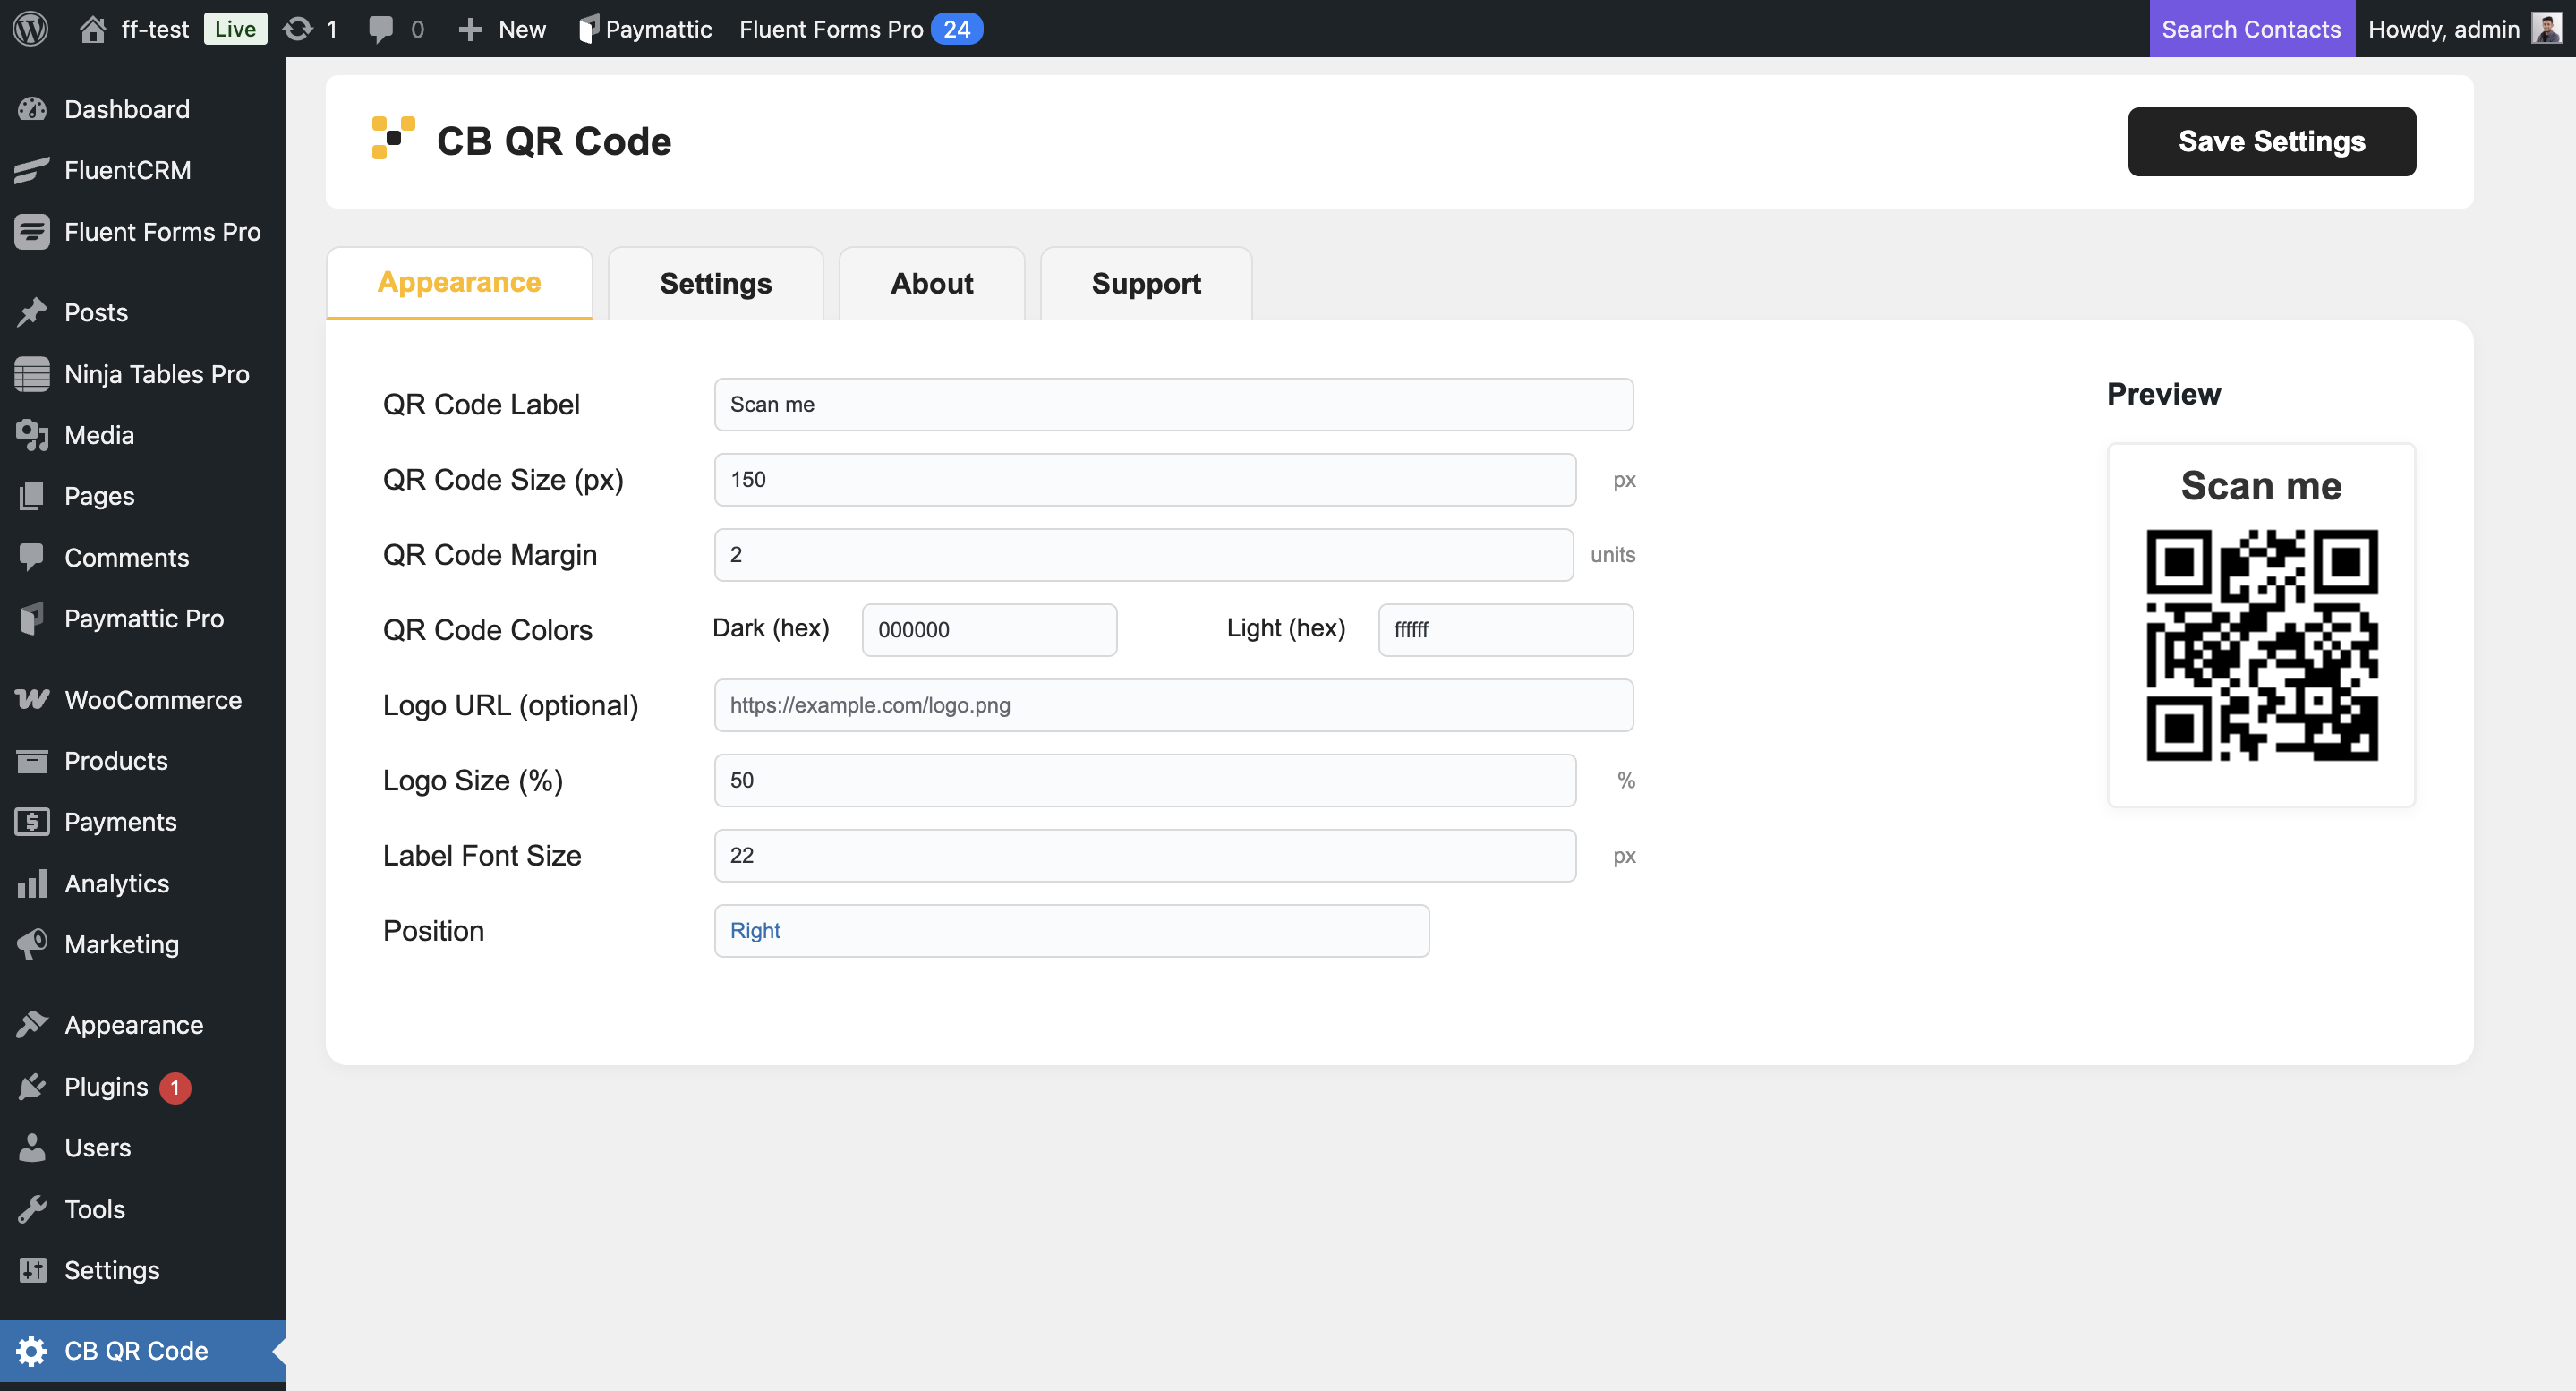Switch to the Settings tab

716,283
